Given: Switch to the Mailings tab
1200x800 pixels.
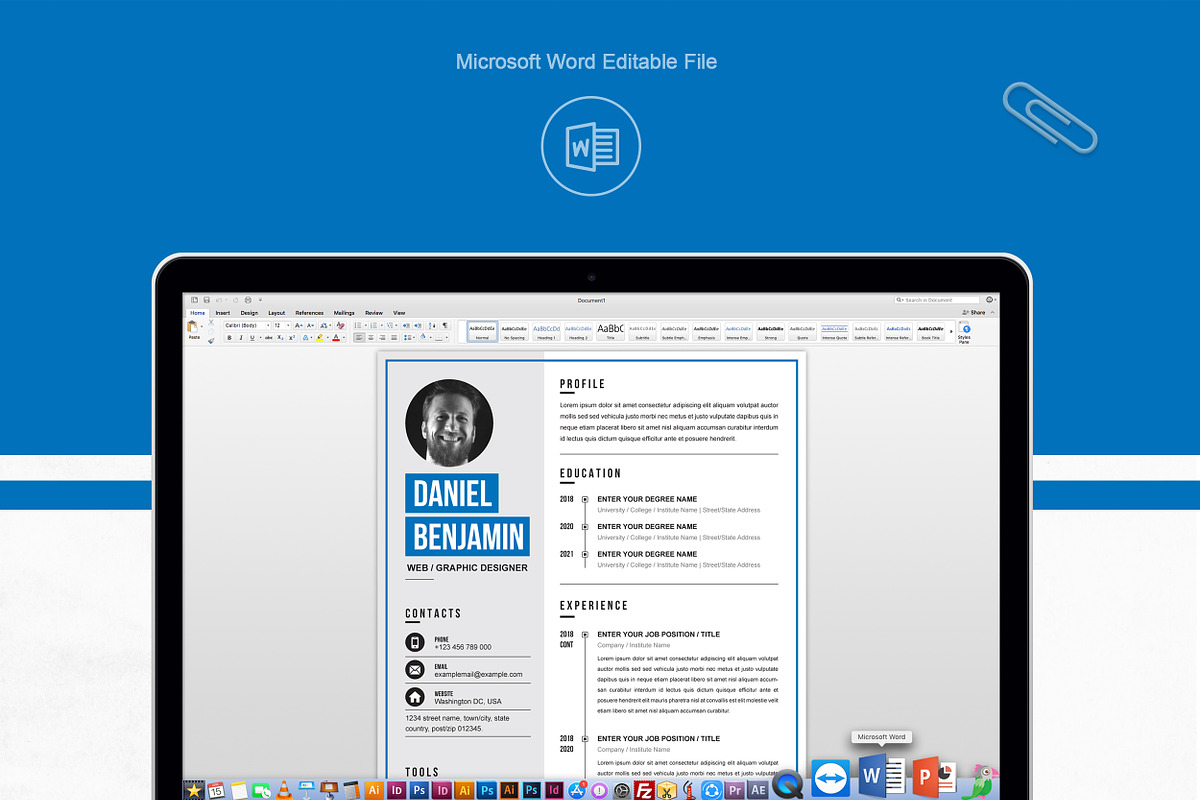Looking at the screenshot, I should tap(344, 313).
